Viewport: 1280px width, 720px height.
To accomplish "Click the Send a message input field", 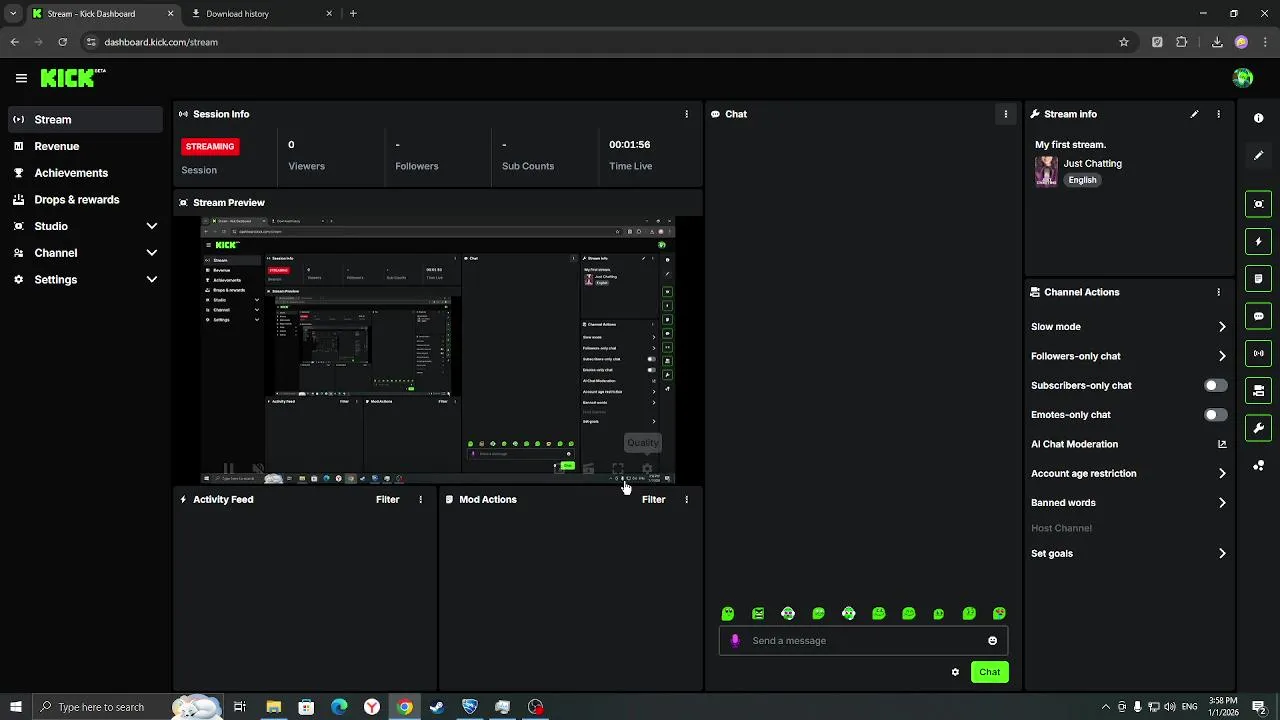I will coord(864,641).
